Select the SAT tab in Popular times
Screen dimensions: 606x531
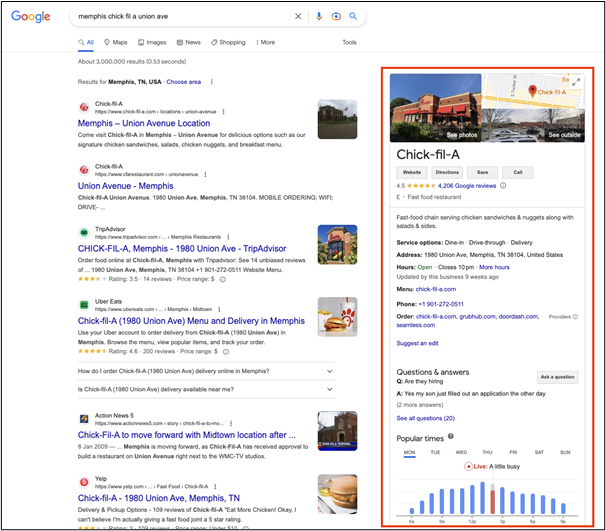pyautogui.click(x=540, y=452)
